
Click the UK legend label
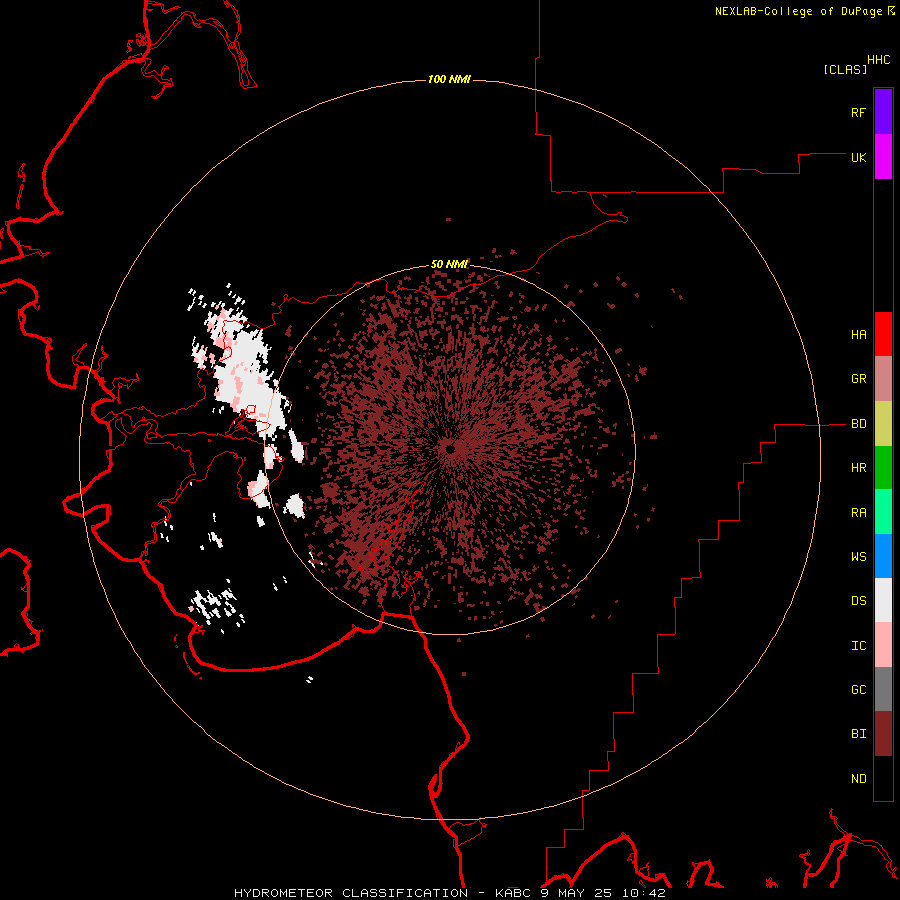pos(858,157)
